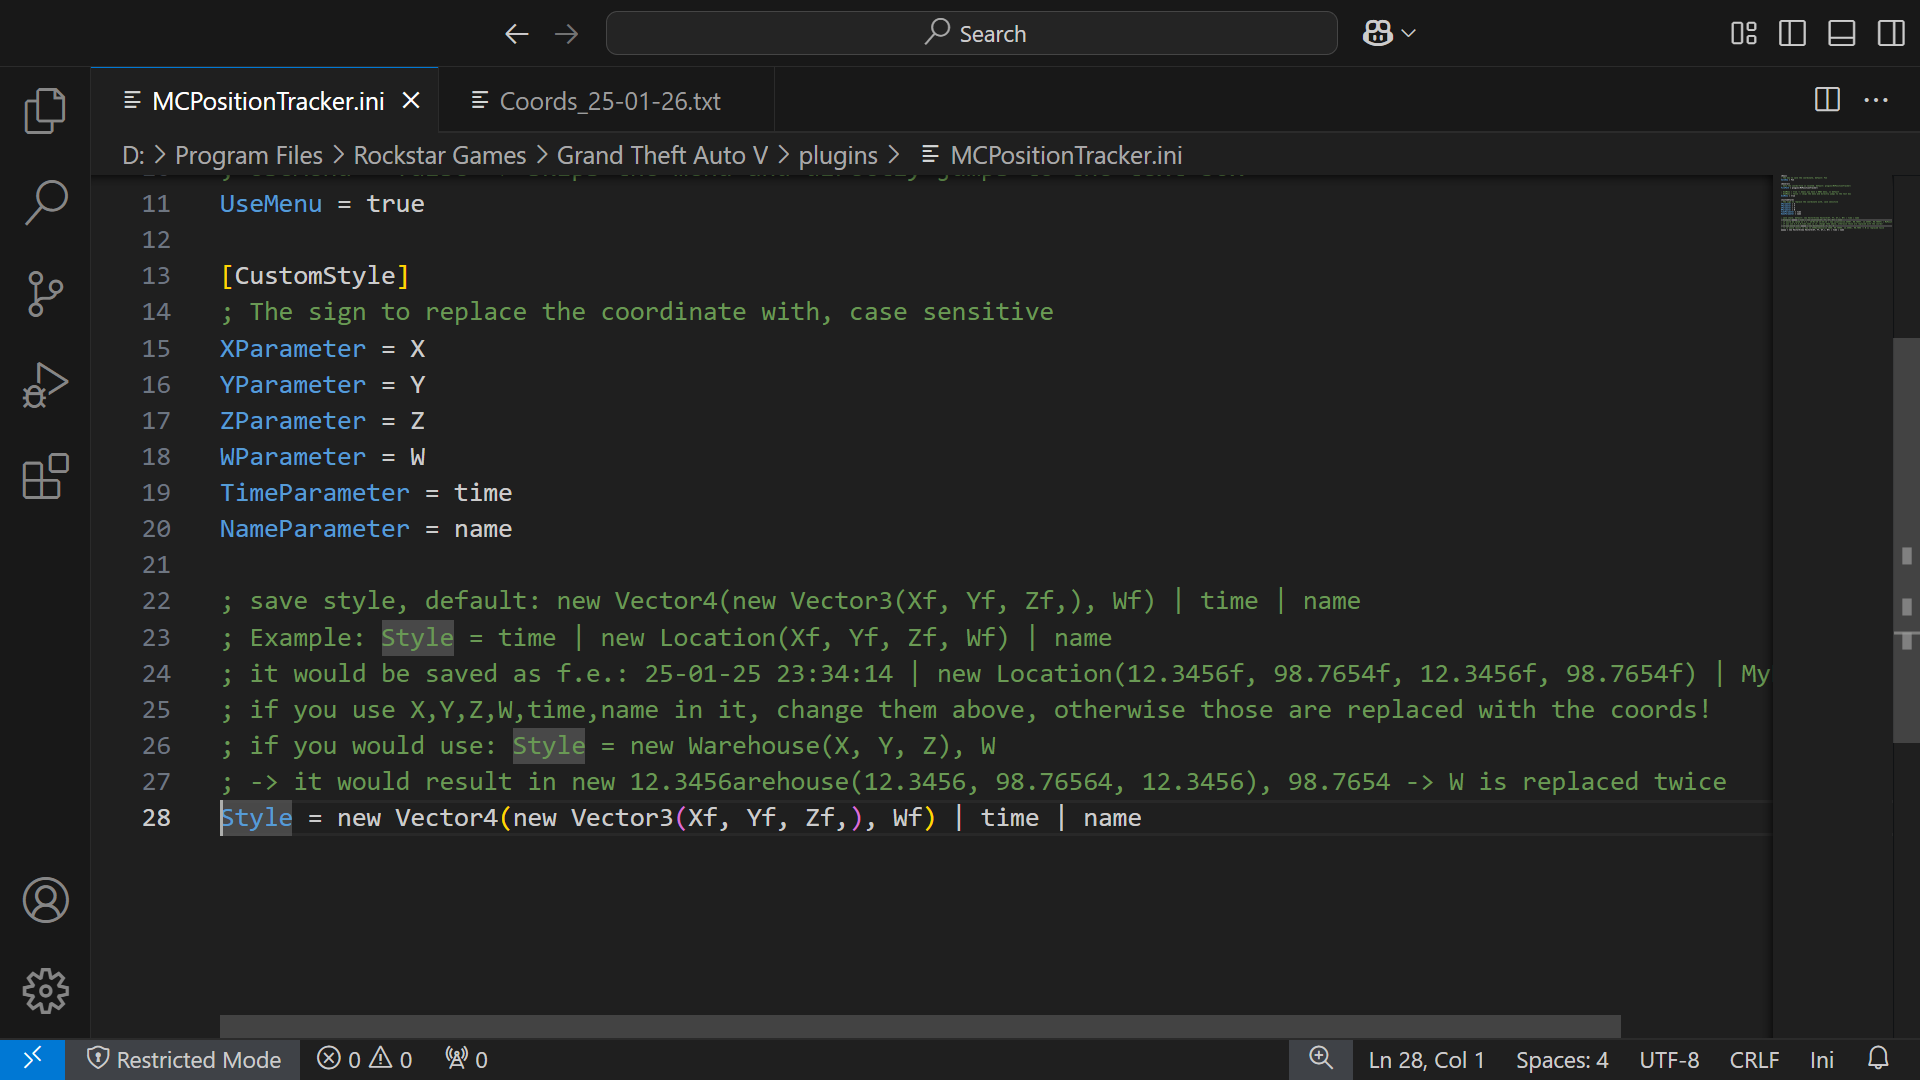
Task: Click the Restricted Mode status button
Action: [x=184, y=1059]
